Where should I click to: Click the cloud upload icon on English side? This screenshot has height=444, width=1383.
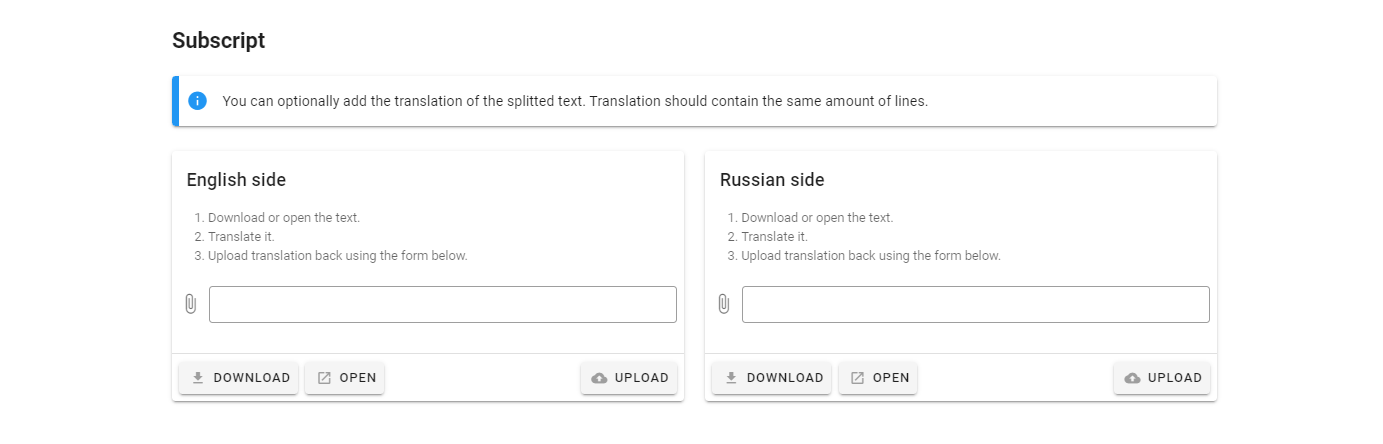point(600,378)
